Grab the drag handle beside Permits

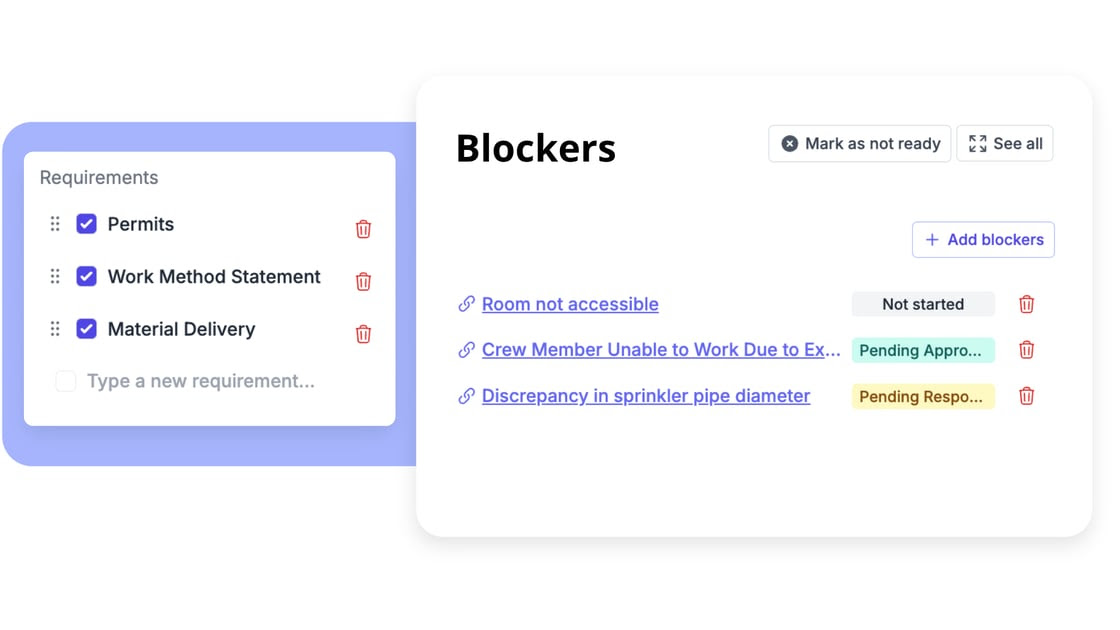pos(55,224)
